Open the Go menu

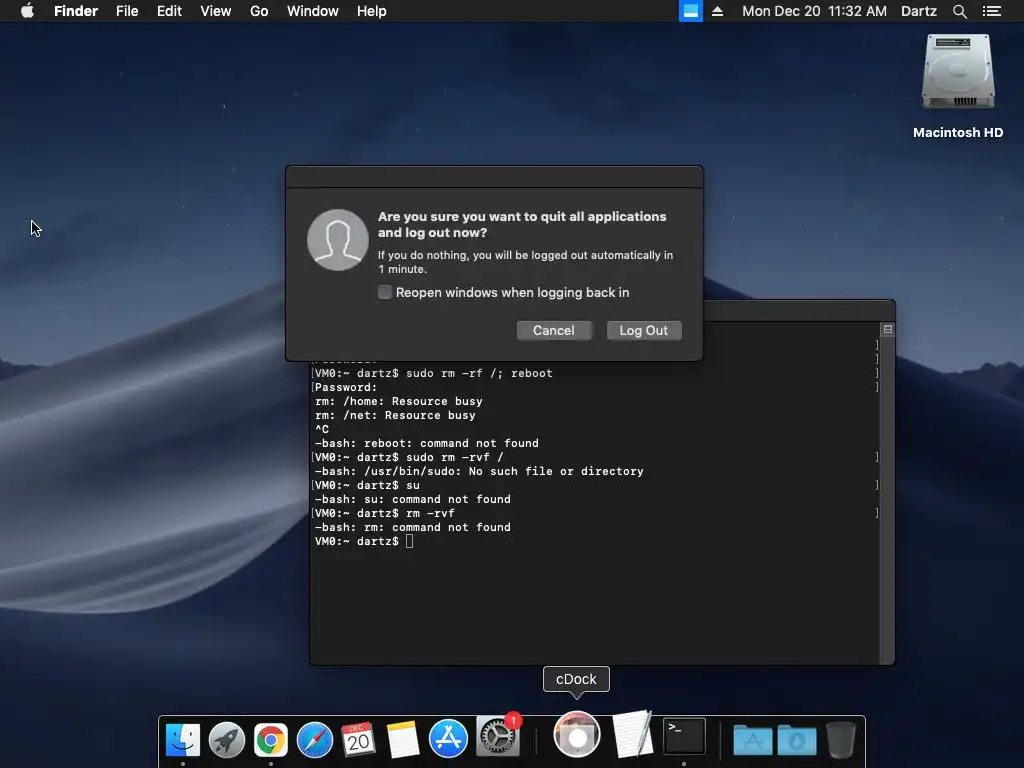point(259,11)
